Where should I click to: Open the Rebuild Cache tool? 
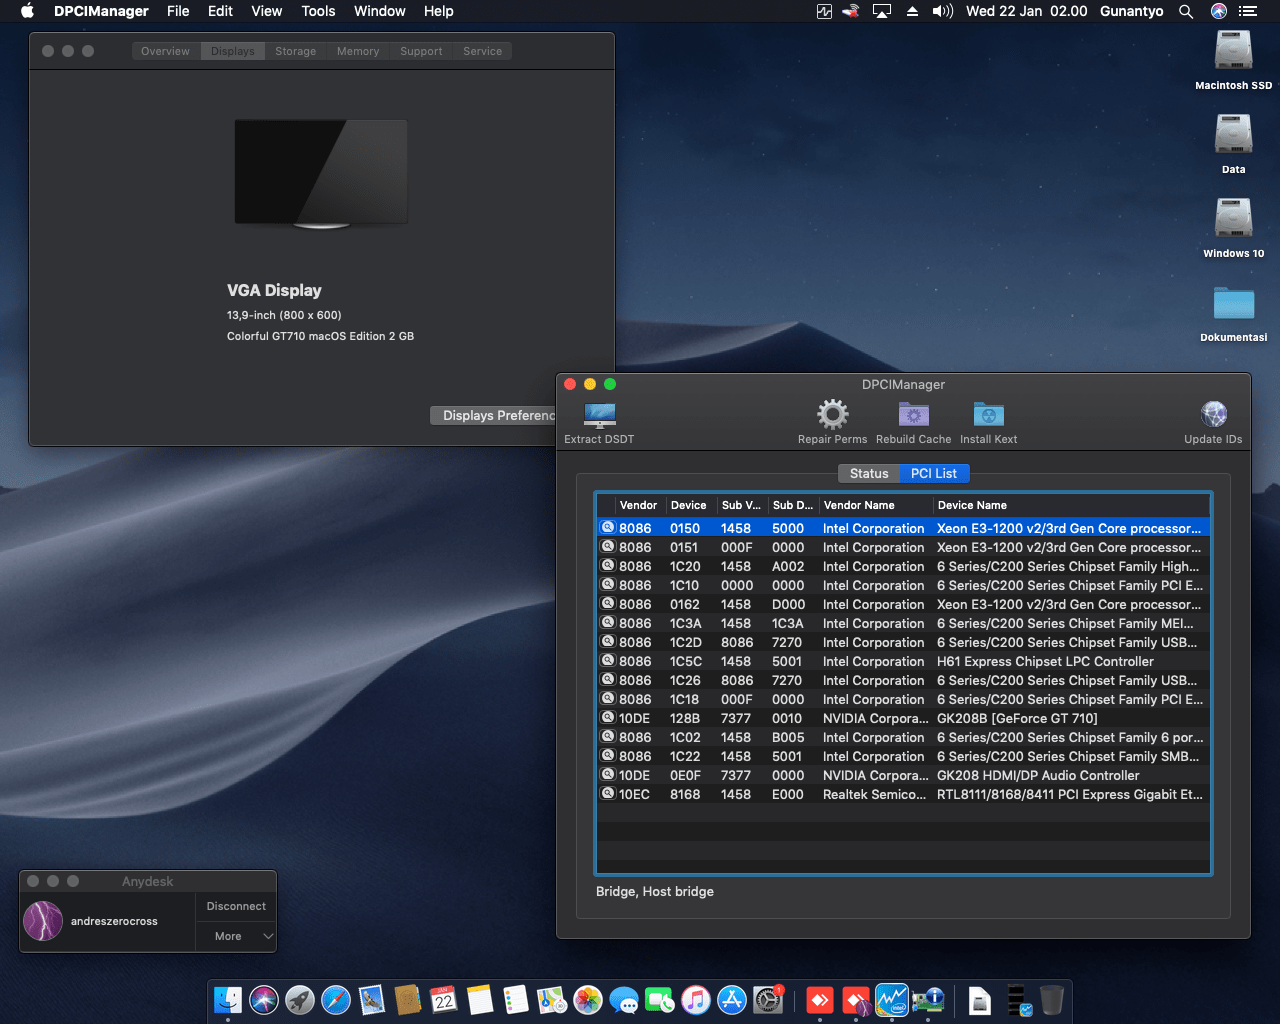point(913,415)
